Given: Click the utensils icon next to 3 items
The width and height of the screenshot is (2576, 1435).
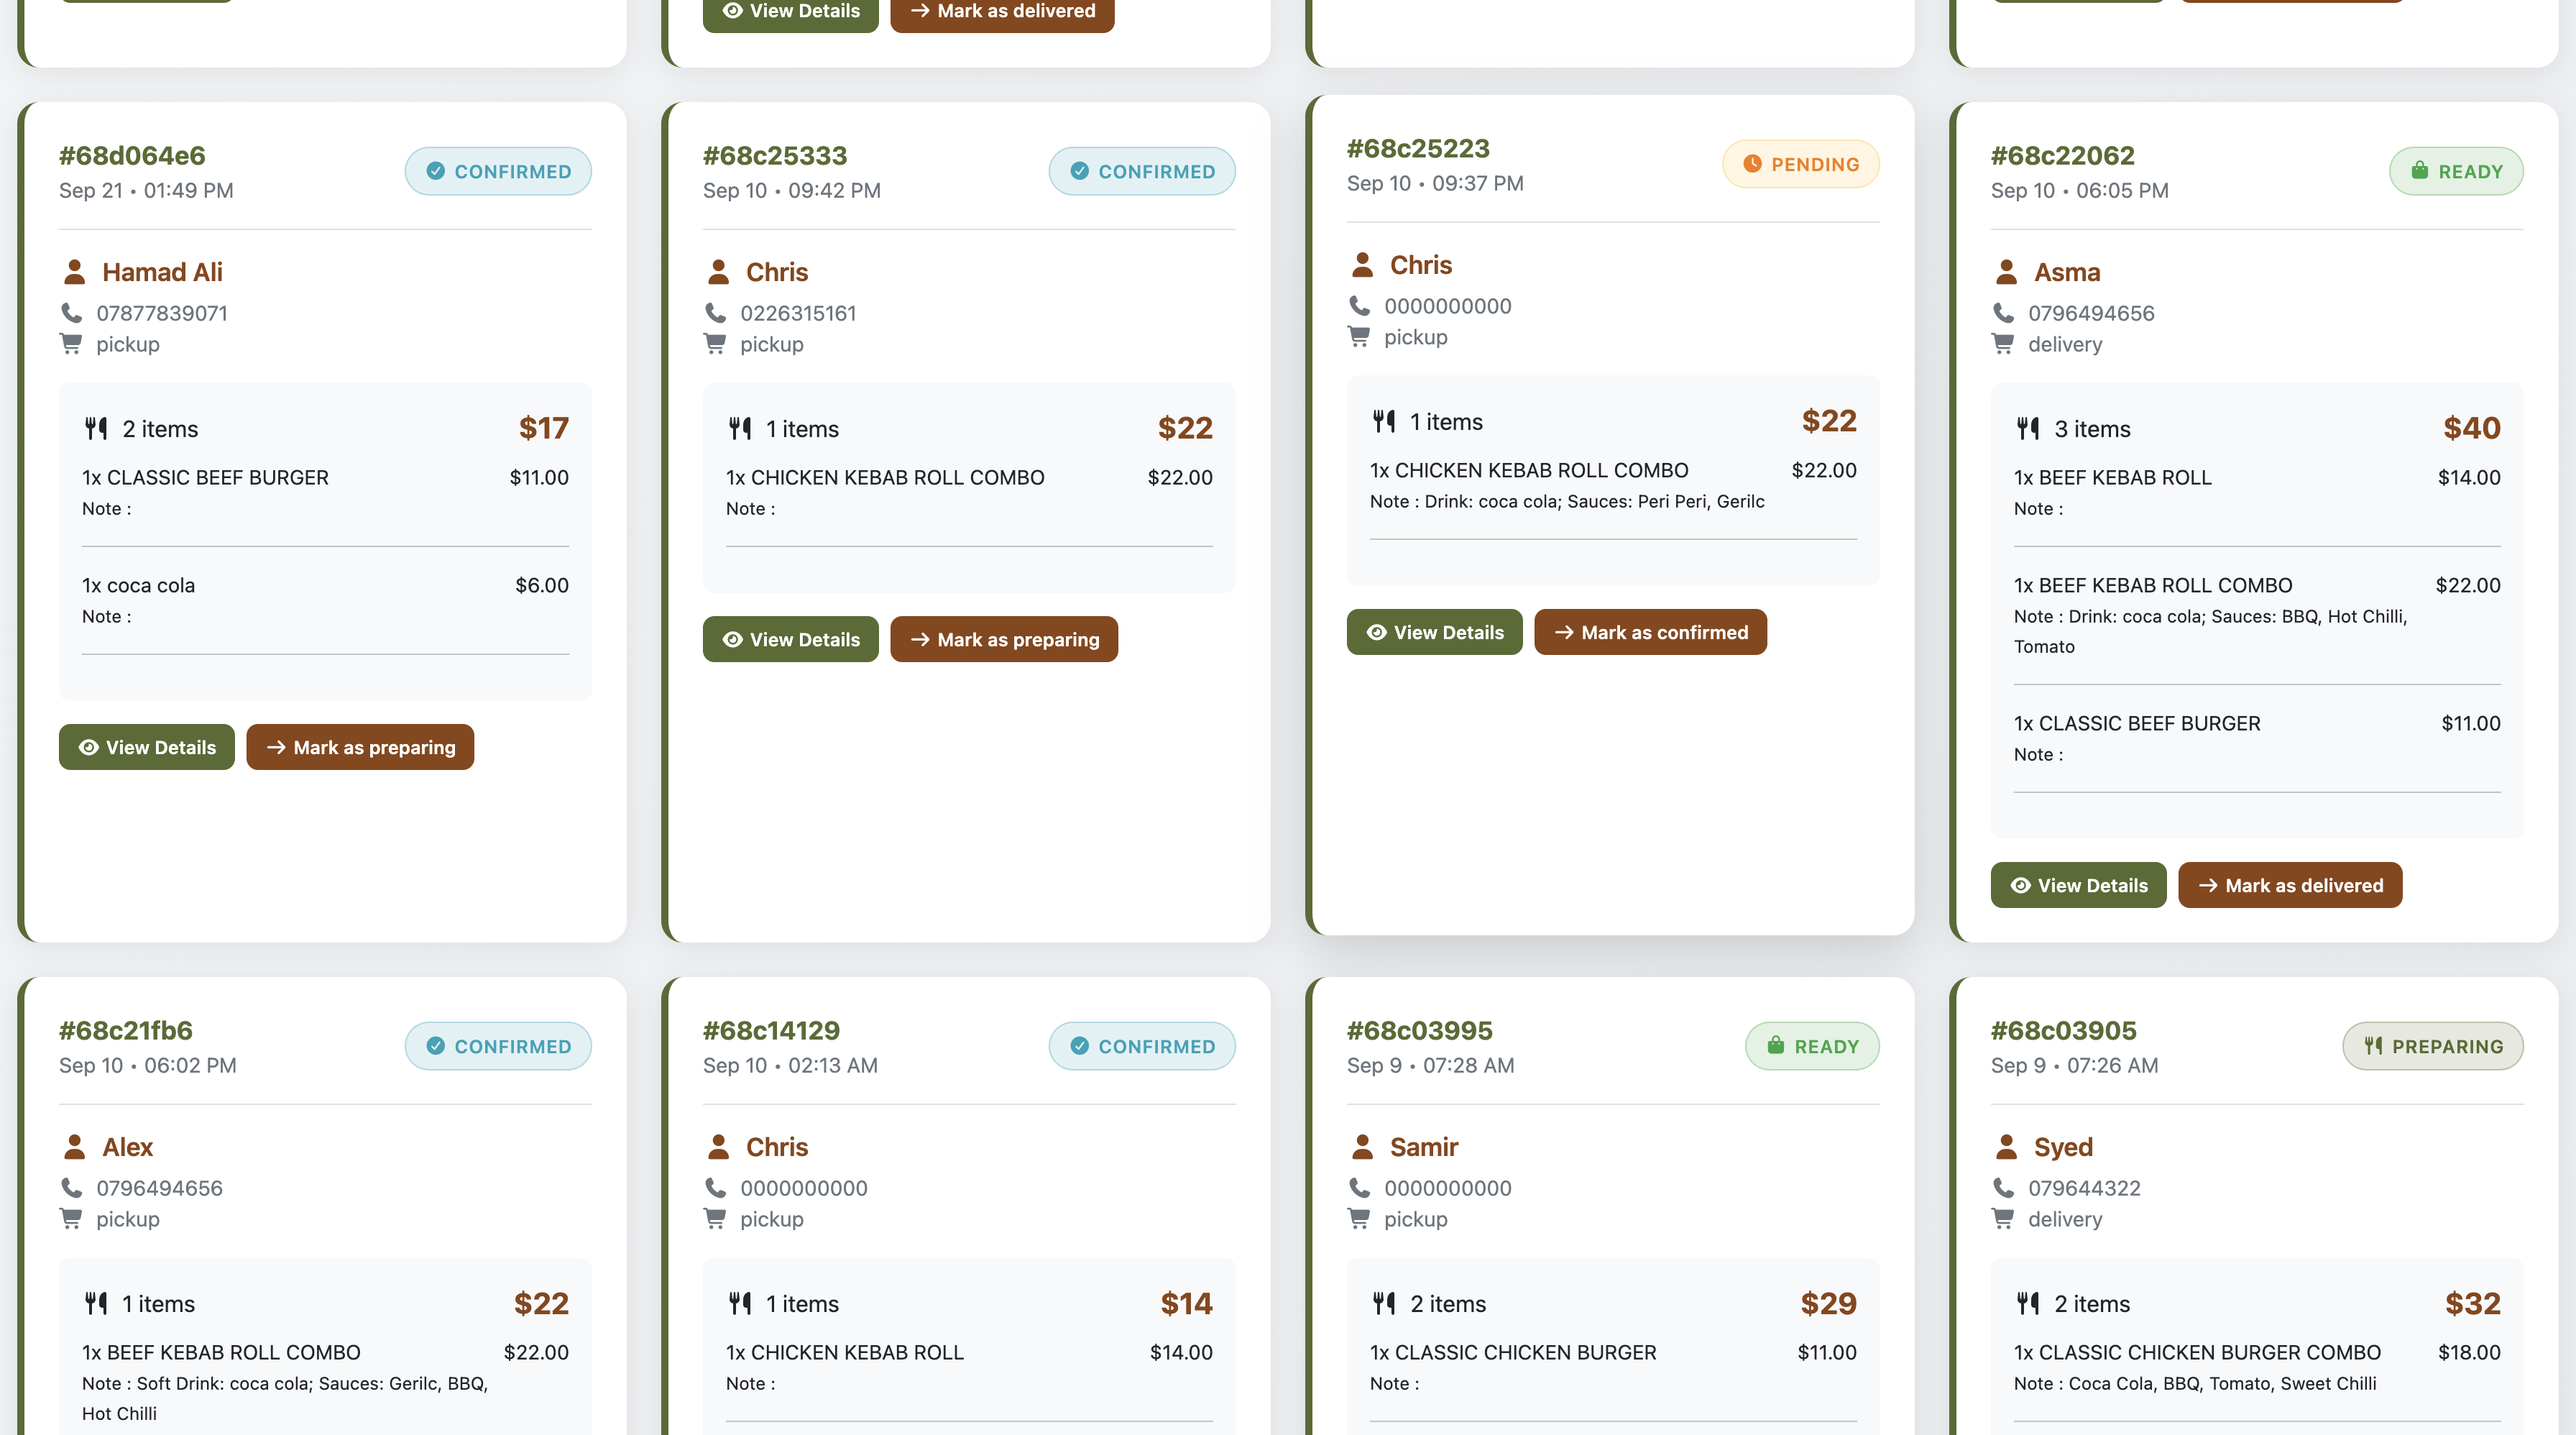Looking at the screenshot, I should click(2028, 429).
